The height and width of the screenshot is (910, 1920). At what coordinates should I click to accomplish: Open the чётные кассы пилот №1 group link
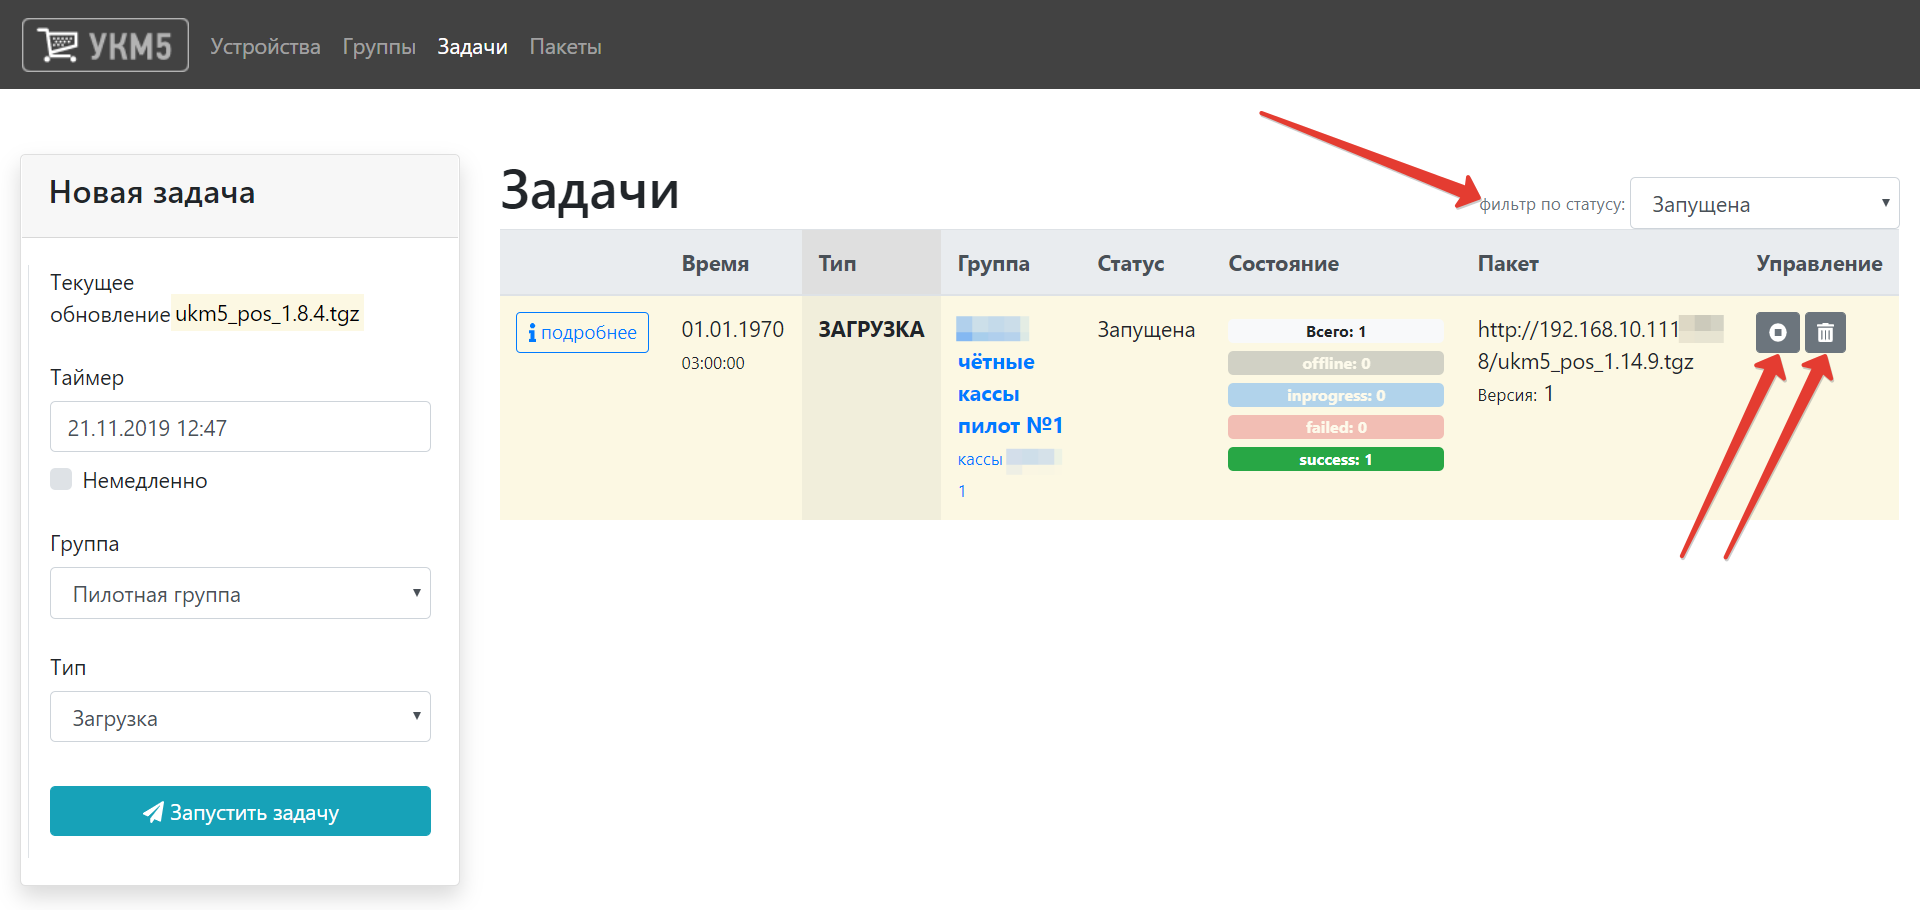[x=1010, y=394]
